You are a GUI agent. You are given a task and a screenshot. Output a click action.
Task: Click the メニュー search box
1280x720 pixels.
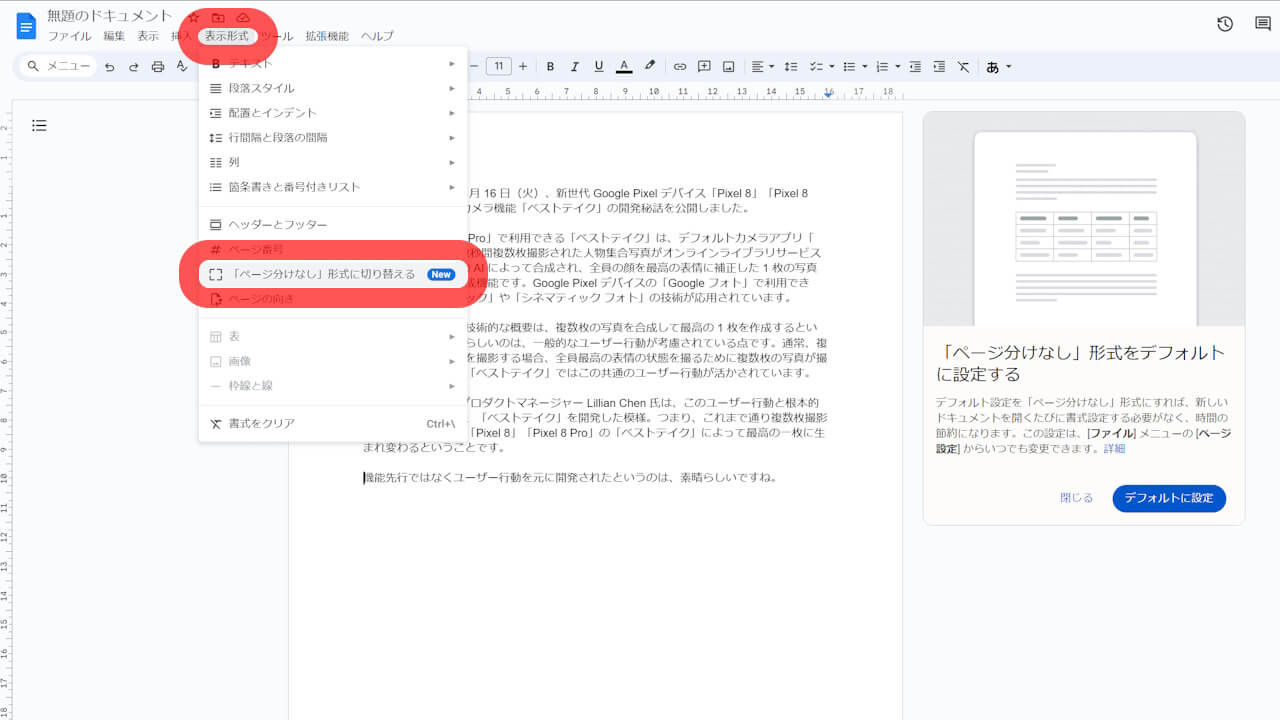point(58,67)
